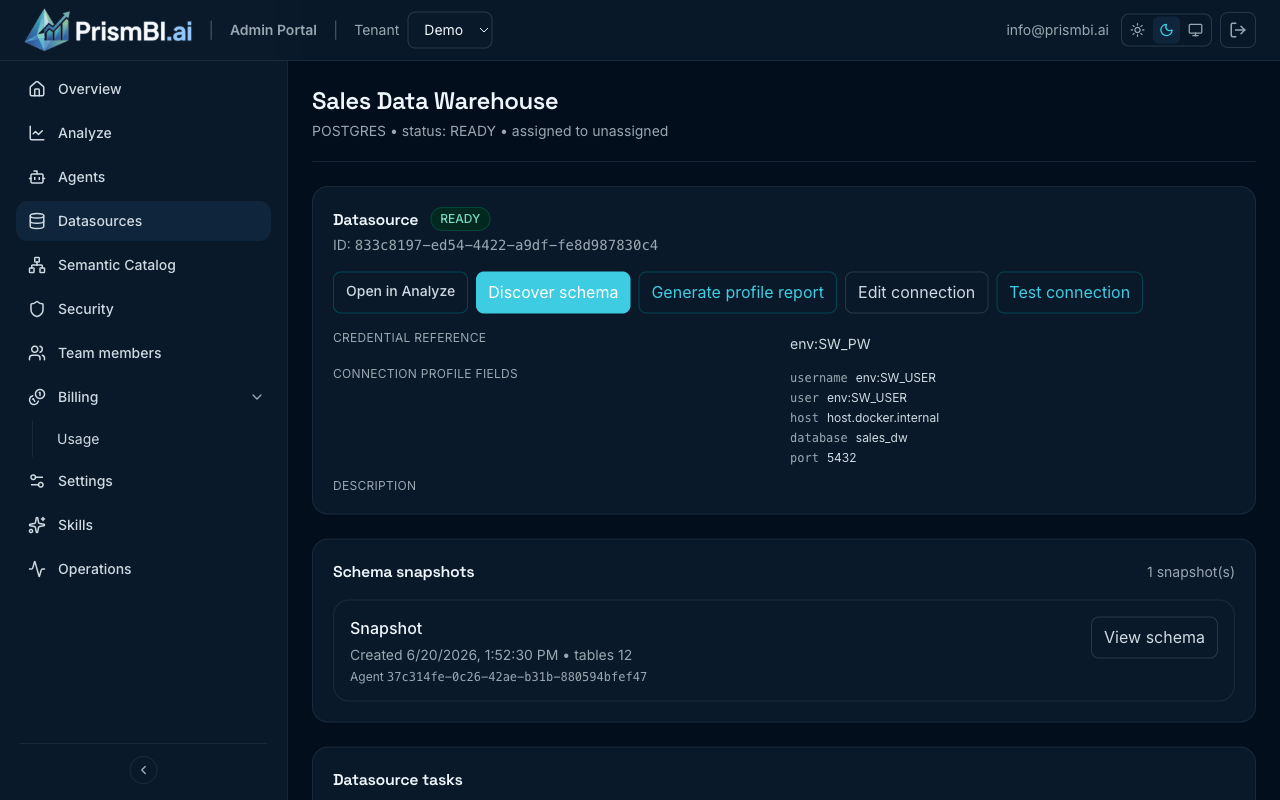The image size is (1280, 800).
Task: Click the Overview home icon
Action: pos(37,89)
